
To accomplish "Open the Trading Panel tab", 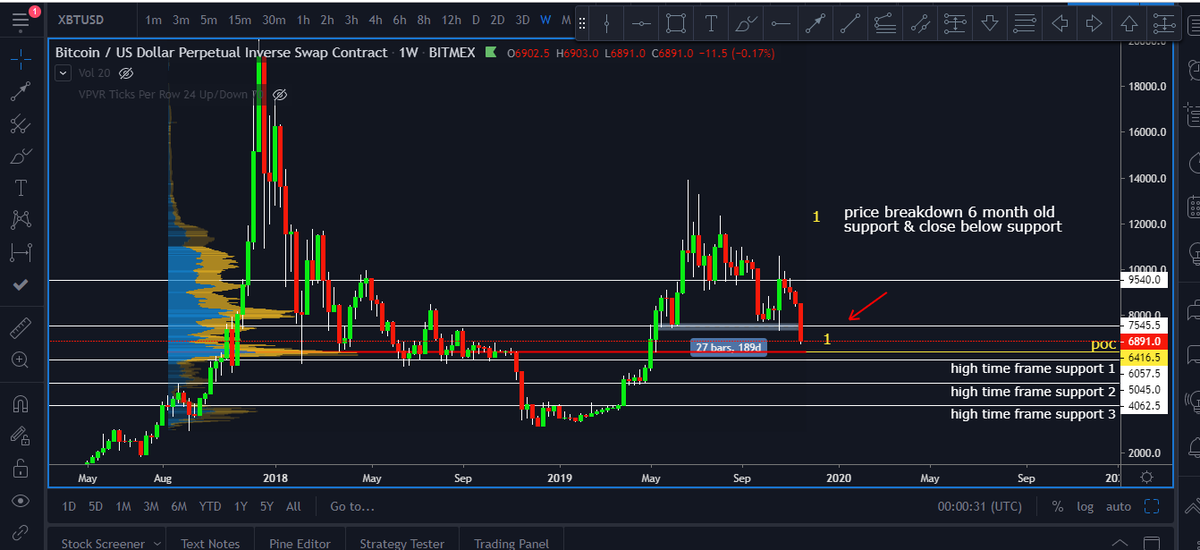I will pyautogui.click(x=511, y=543).
